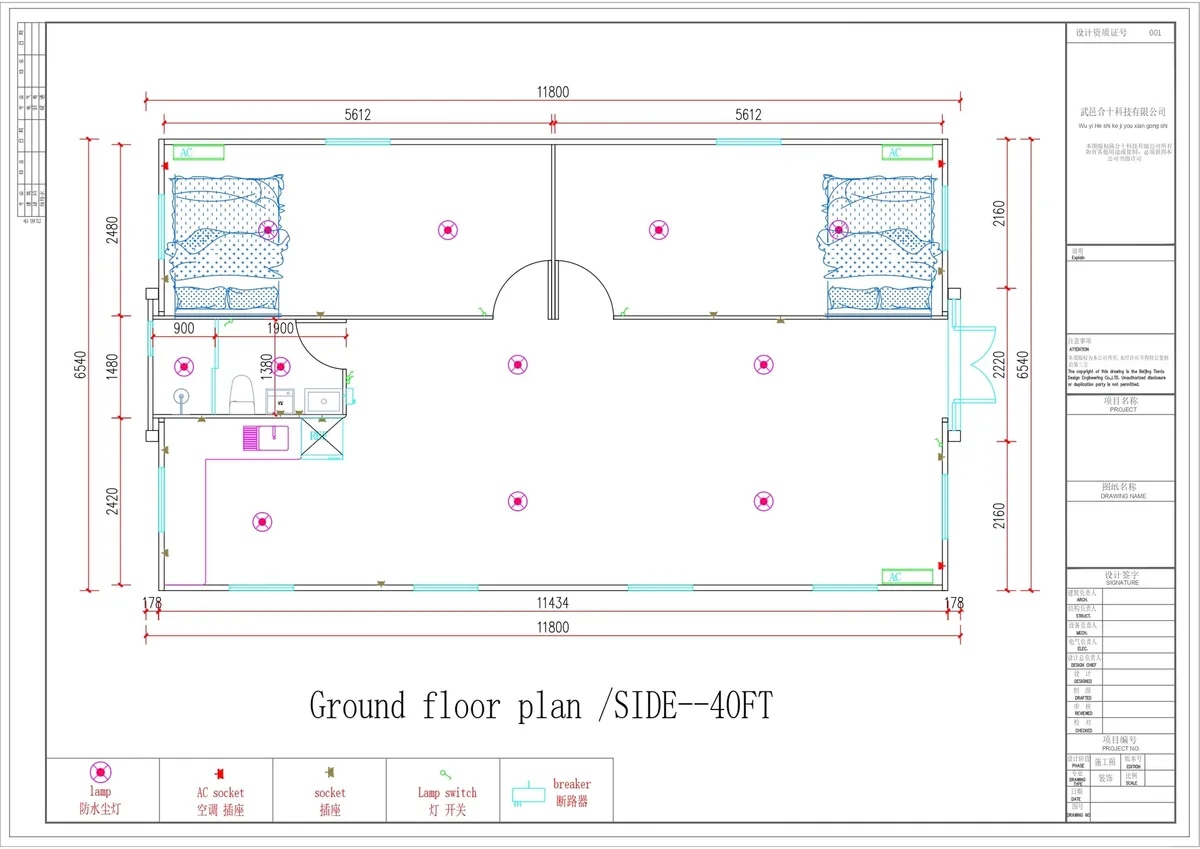Click the company name in the title block

[x=1122, y=111]
